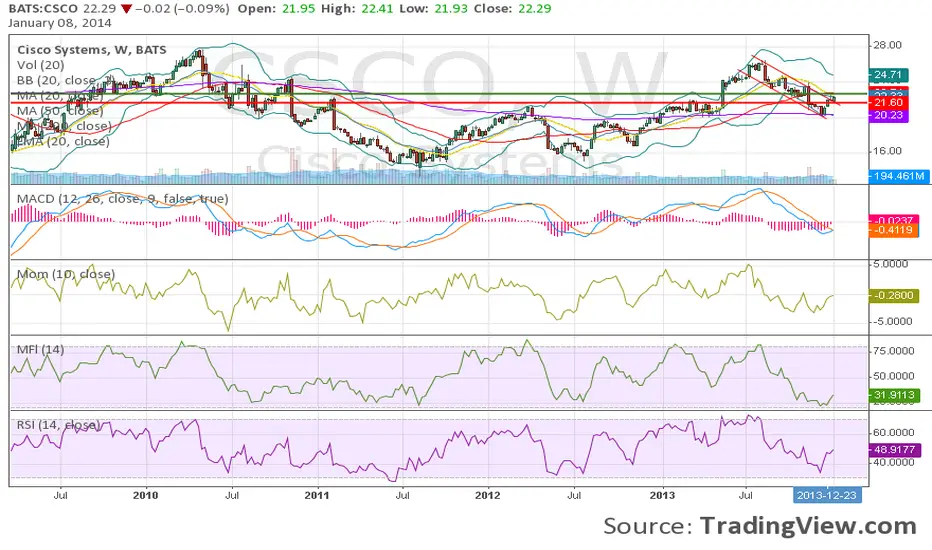Click the 28.00 price axis label
The width and height of the screenshot is (932, 550).
click(x=887, y=45)
